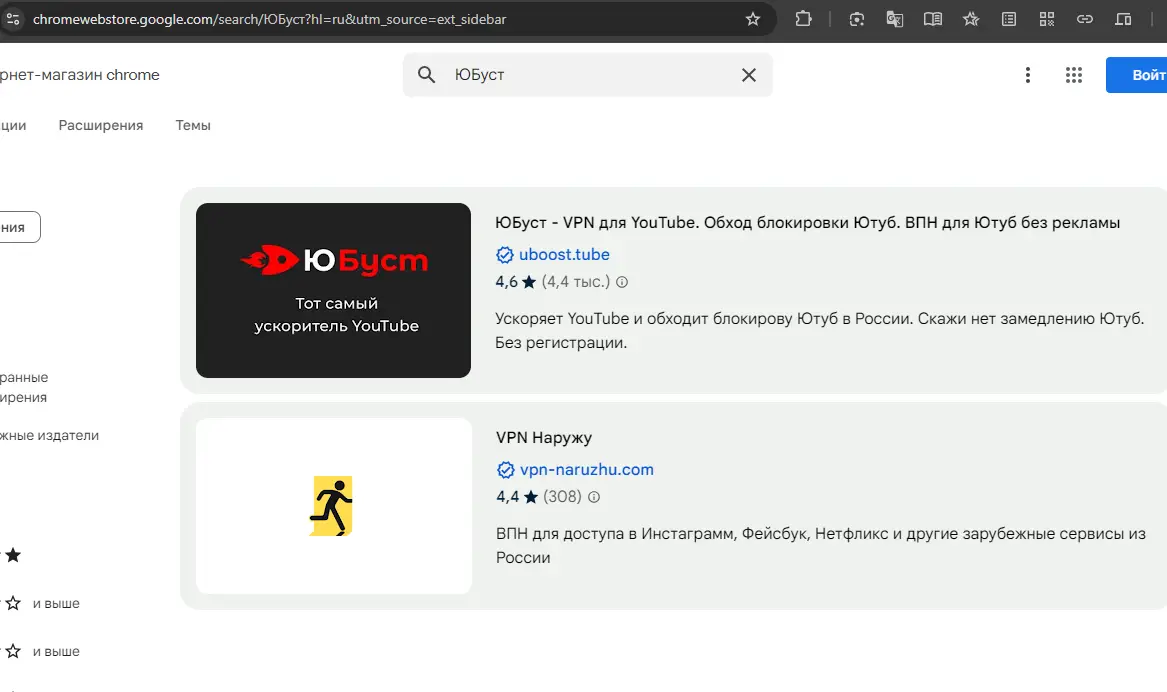Open the browser Extensions puzzle icon
The height and width of the screenshot is (692, 1167).
click(x=803, y=19)
